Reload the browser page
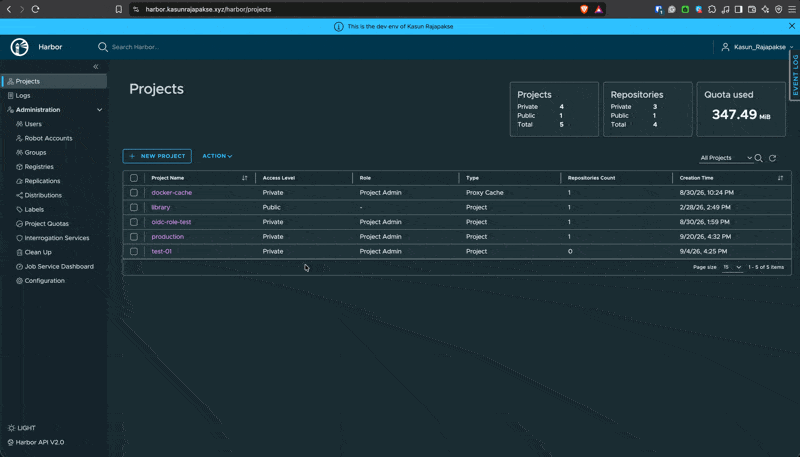 (x=35, y=9)
